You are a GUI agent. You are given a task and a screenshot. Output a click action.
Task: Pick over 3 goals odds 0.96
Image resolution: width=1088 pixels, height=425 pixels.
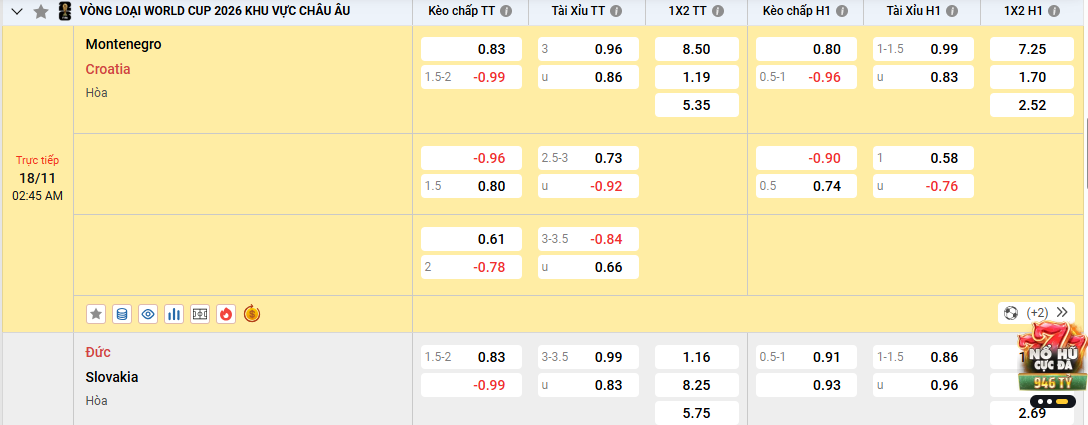pos(588,49)
